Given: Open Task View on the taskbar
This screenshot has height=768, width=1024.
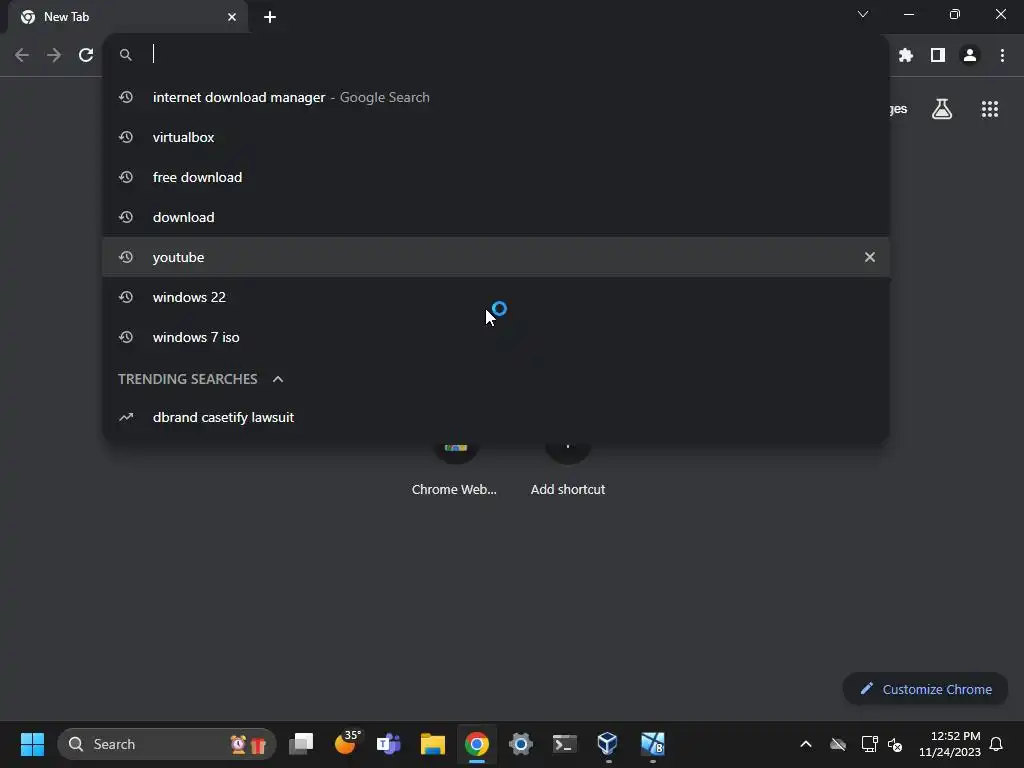Looking at the screenshot, I should (301, 744).
